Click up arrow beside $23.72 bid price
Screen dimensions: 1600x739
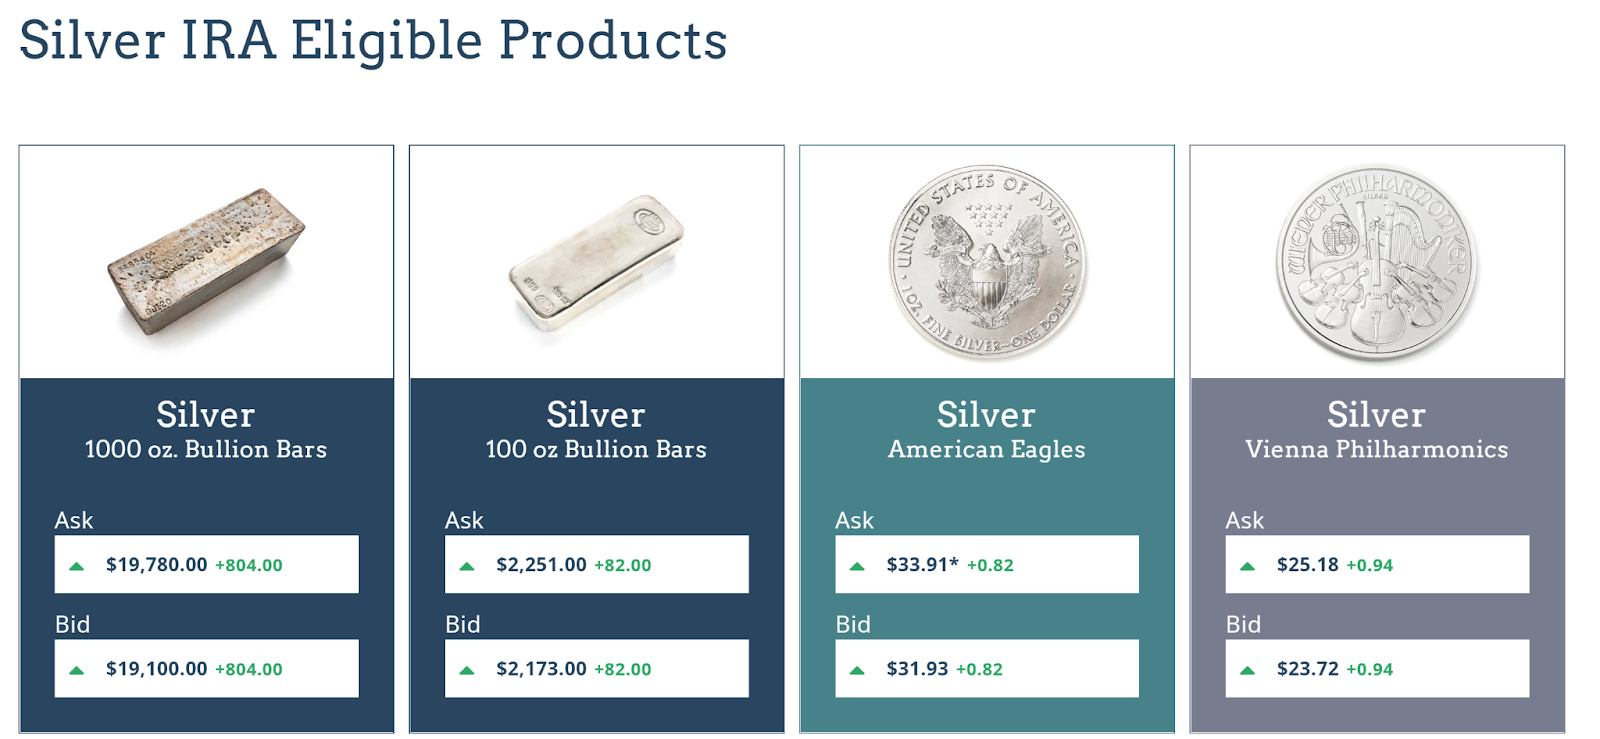coord(1247,670)
